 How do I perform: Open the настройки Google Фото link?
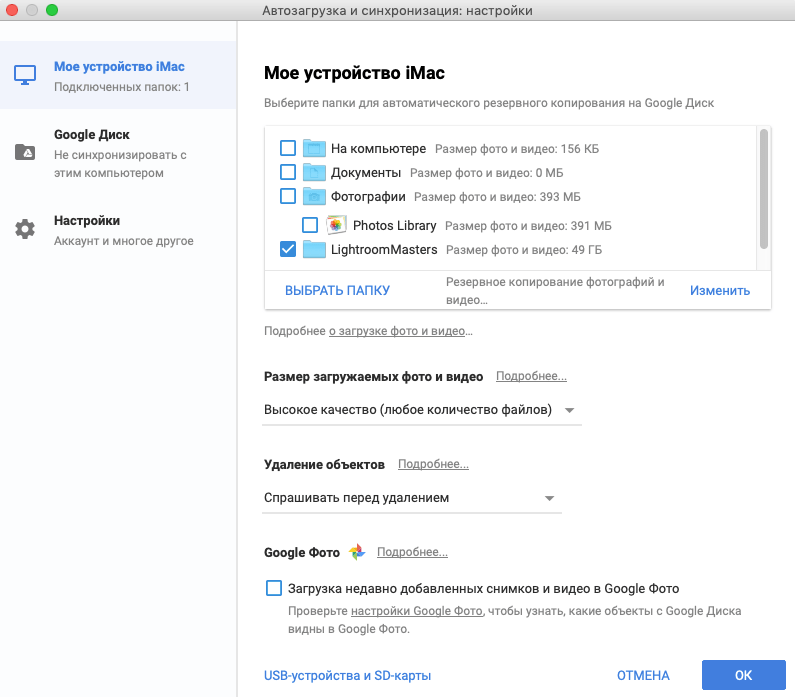[x=417, y=611]
